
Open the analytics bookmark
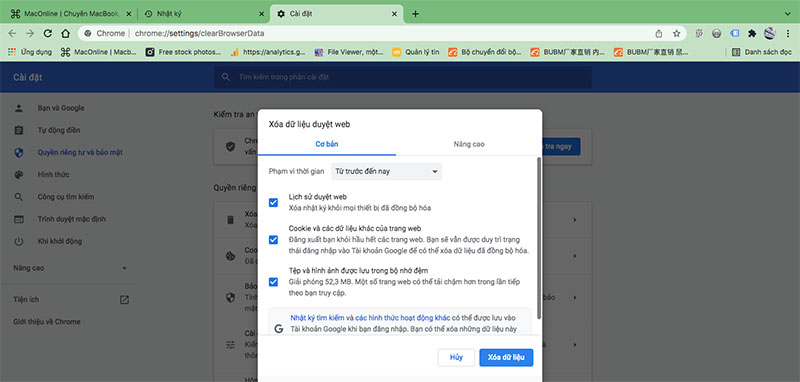point(268,52)
